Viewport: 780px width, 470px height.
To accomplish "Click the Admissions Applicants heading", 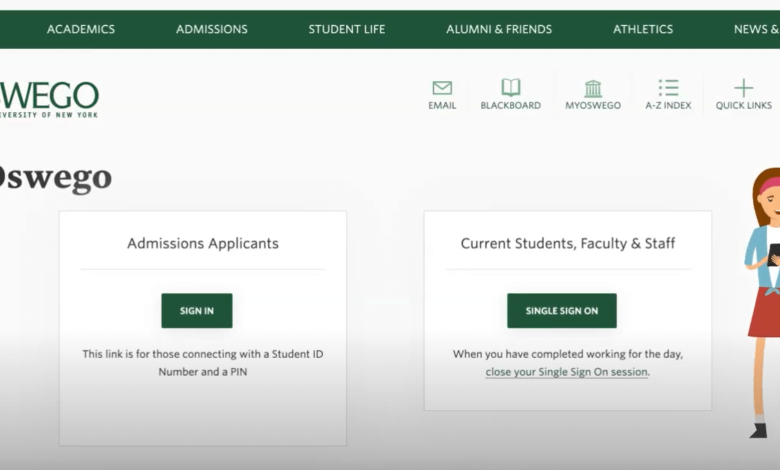I will click(202, 243).
